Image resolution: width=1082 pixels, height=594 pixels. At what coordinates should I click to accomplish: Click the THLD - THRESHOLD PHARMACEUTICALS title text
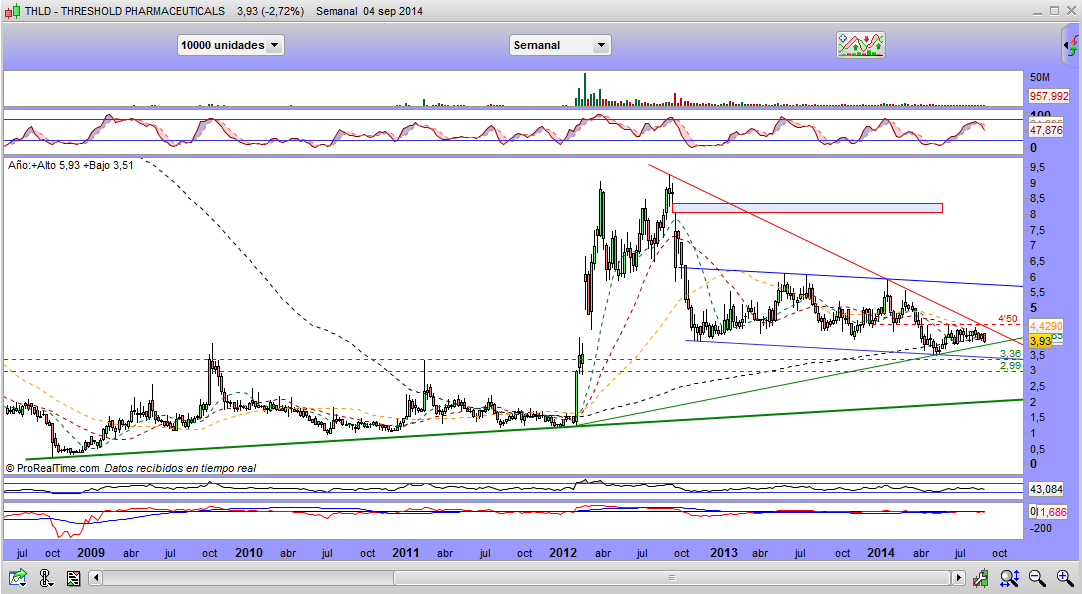coord(125,11)
